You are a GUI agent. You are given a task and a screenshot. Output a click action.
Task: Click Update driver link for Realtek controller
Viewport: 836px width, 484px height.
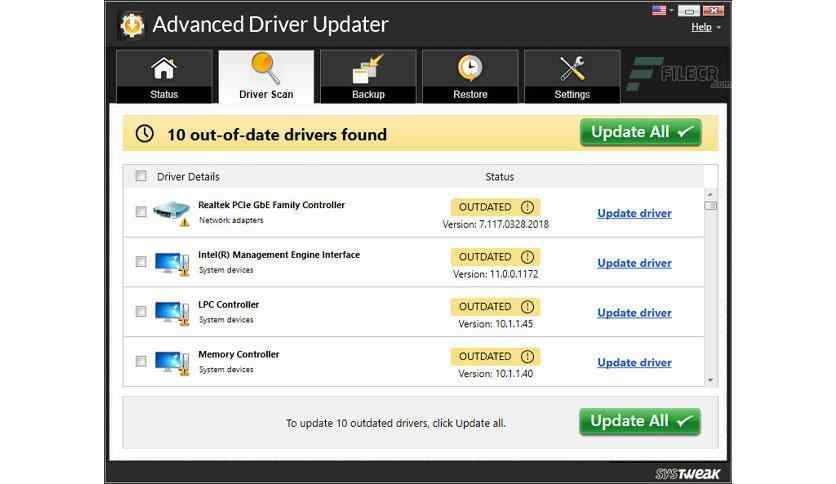point(634,213)
